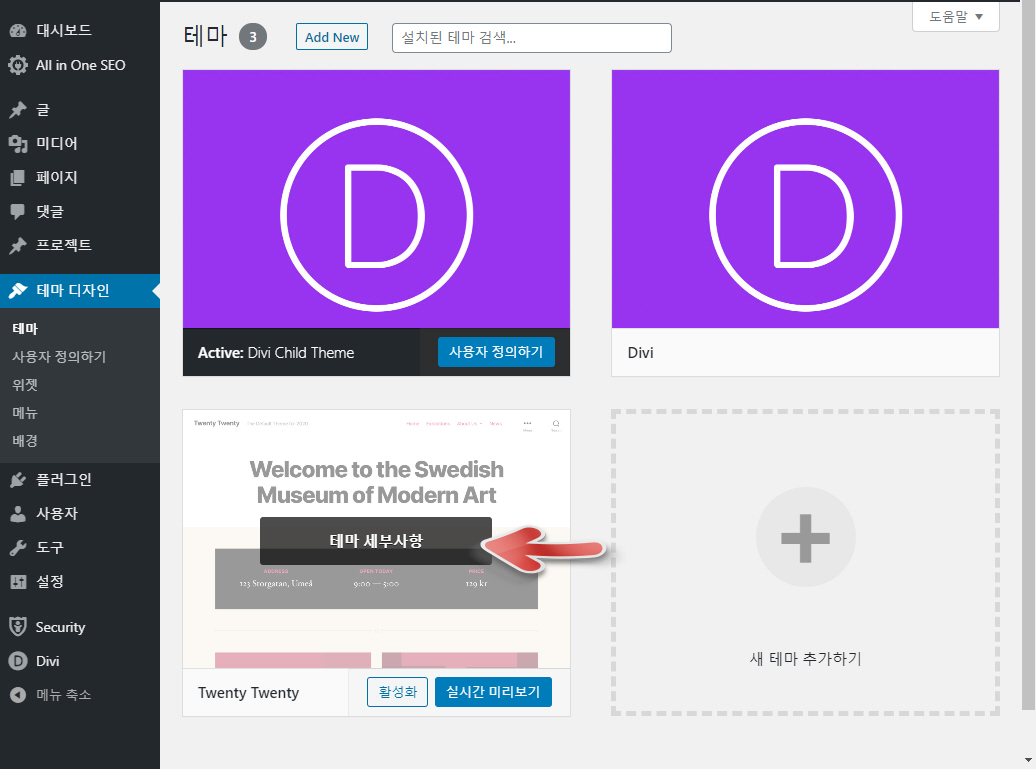Open 페이지 menu item
The image size is (1036, 769).
pos(57,177)
